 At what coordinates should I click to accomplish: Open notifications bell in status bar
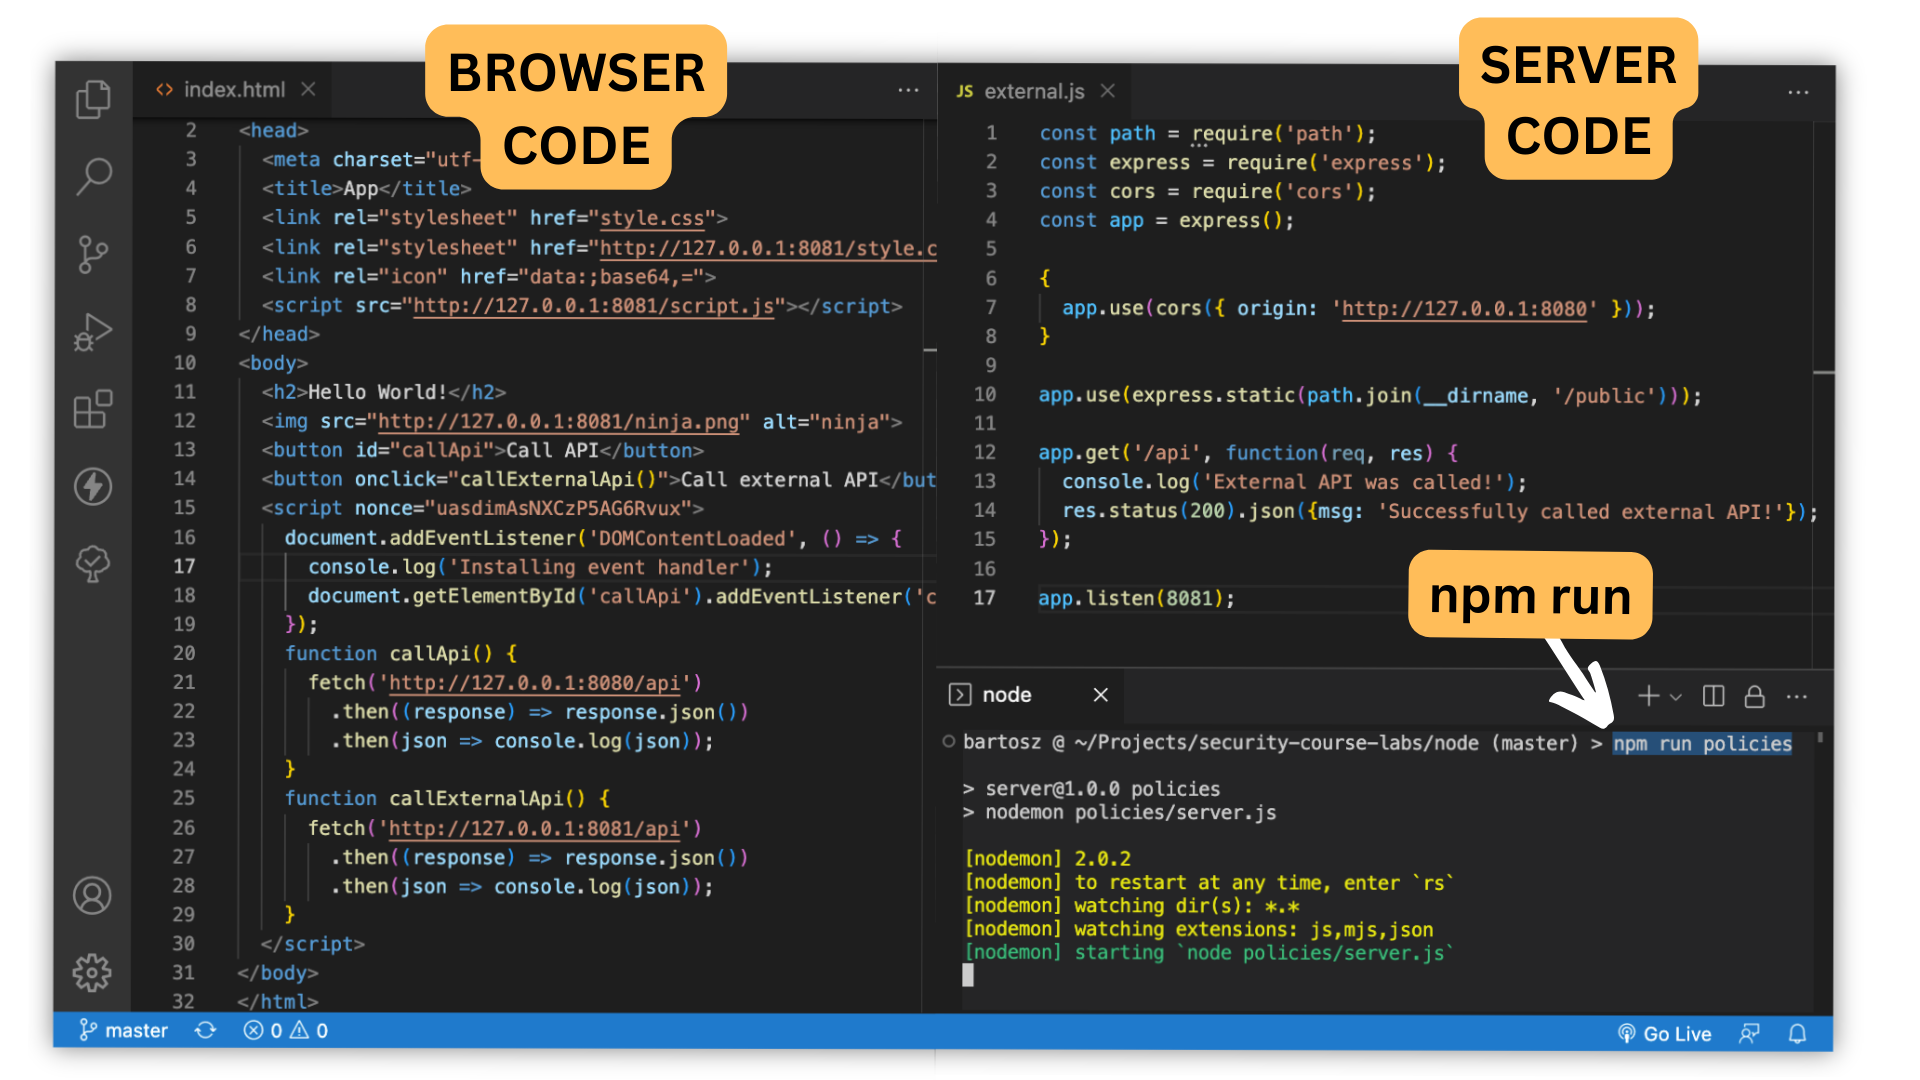click(x=1797, y=1034)
